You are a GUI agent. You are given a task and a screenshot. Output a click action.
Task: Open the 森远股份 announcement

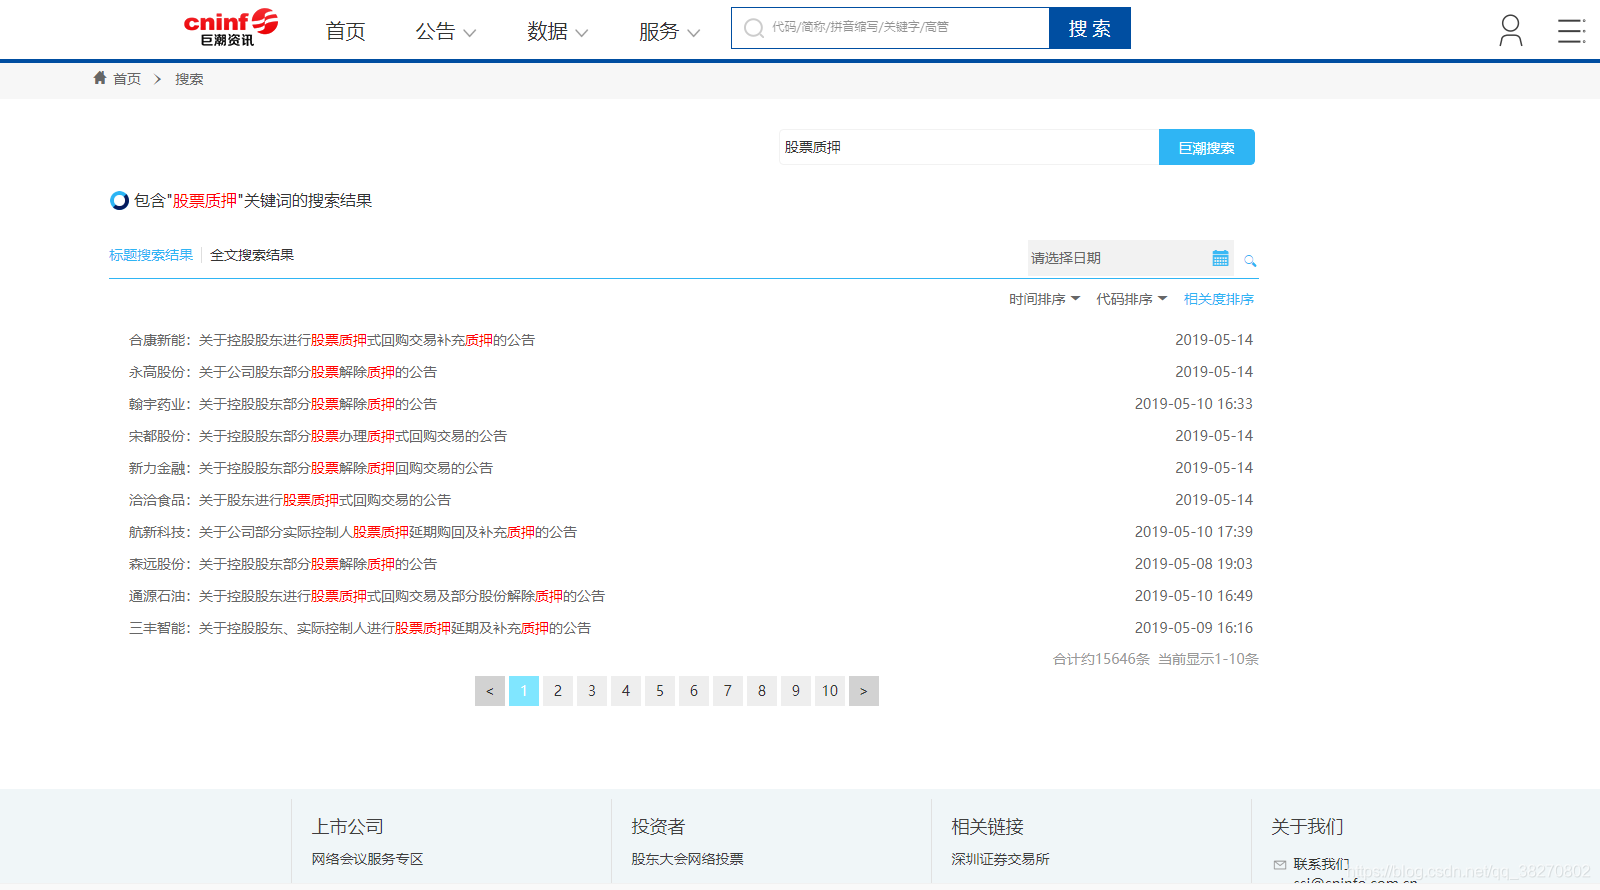[283, 564]
